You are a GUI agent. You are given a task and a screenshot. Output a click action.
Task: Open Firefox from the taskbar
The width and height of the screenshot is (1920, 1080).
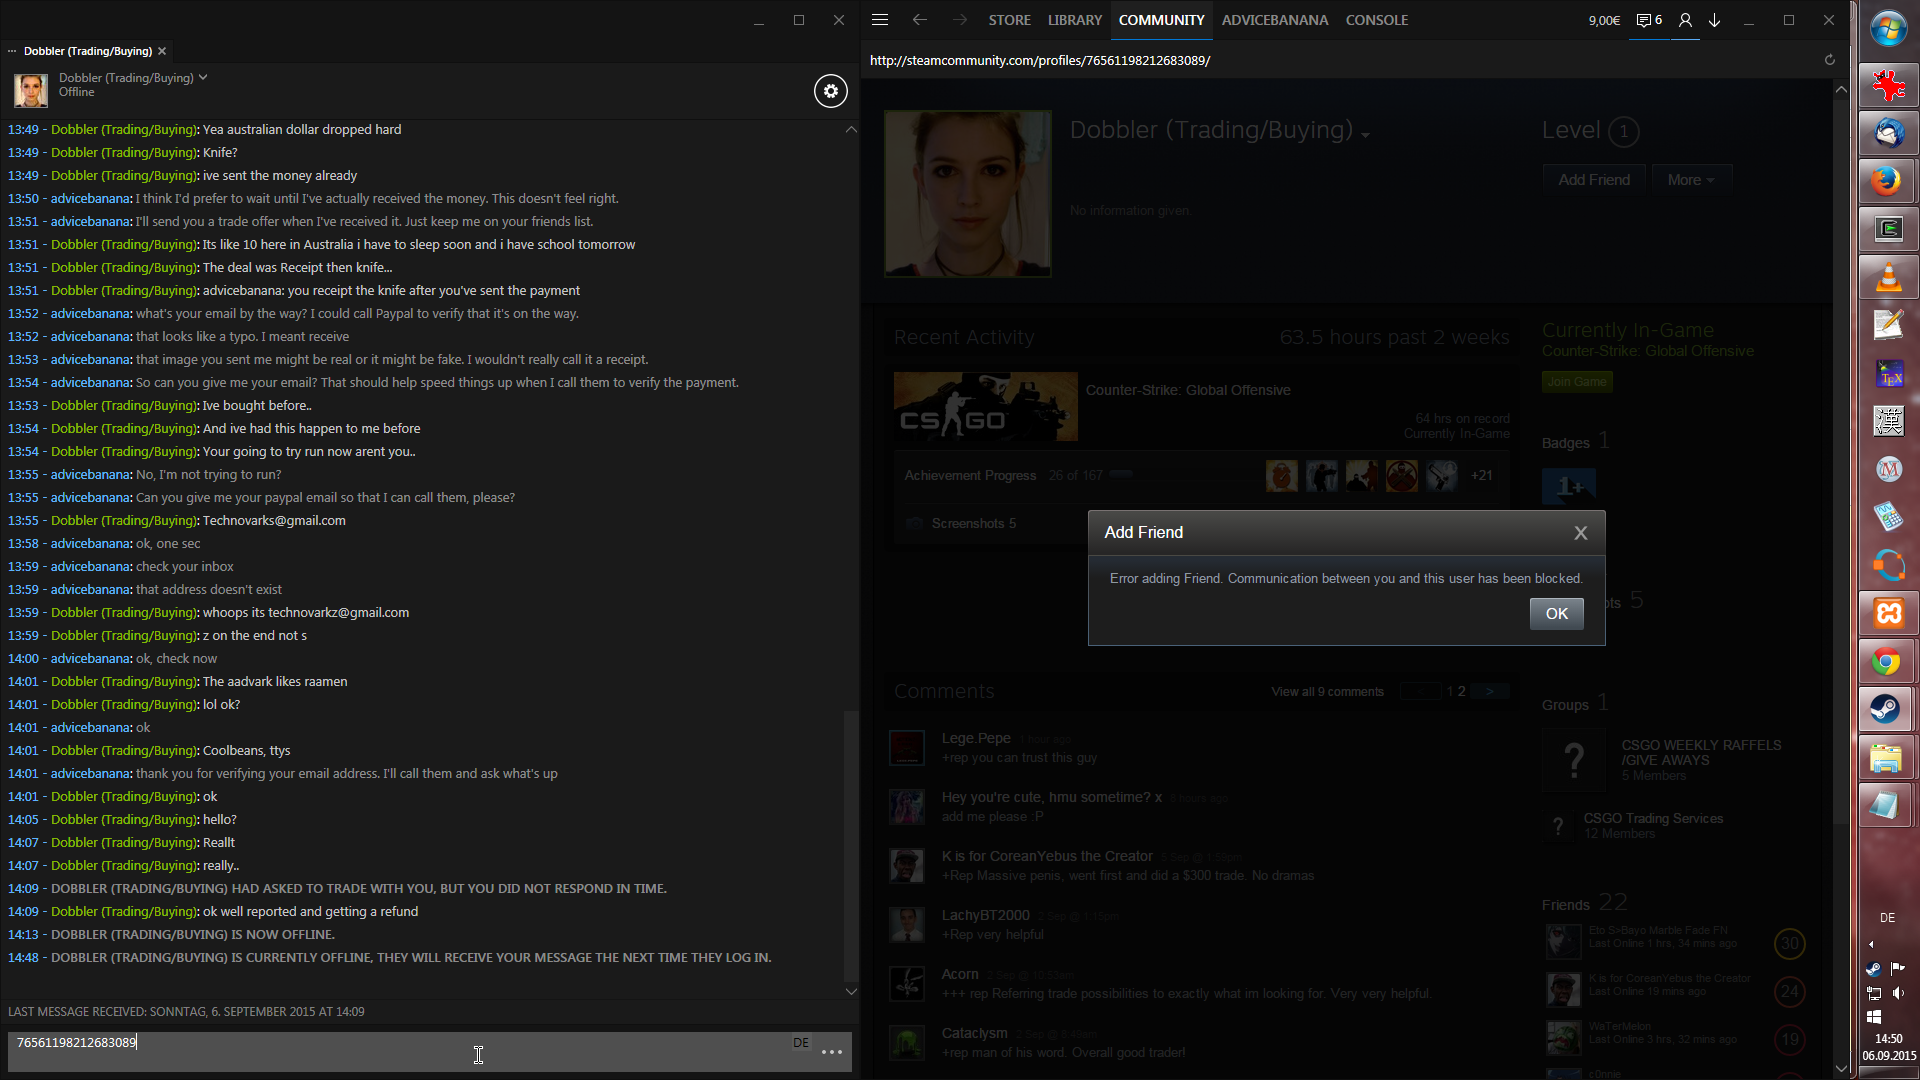1888,181
